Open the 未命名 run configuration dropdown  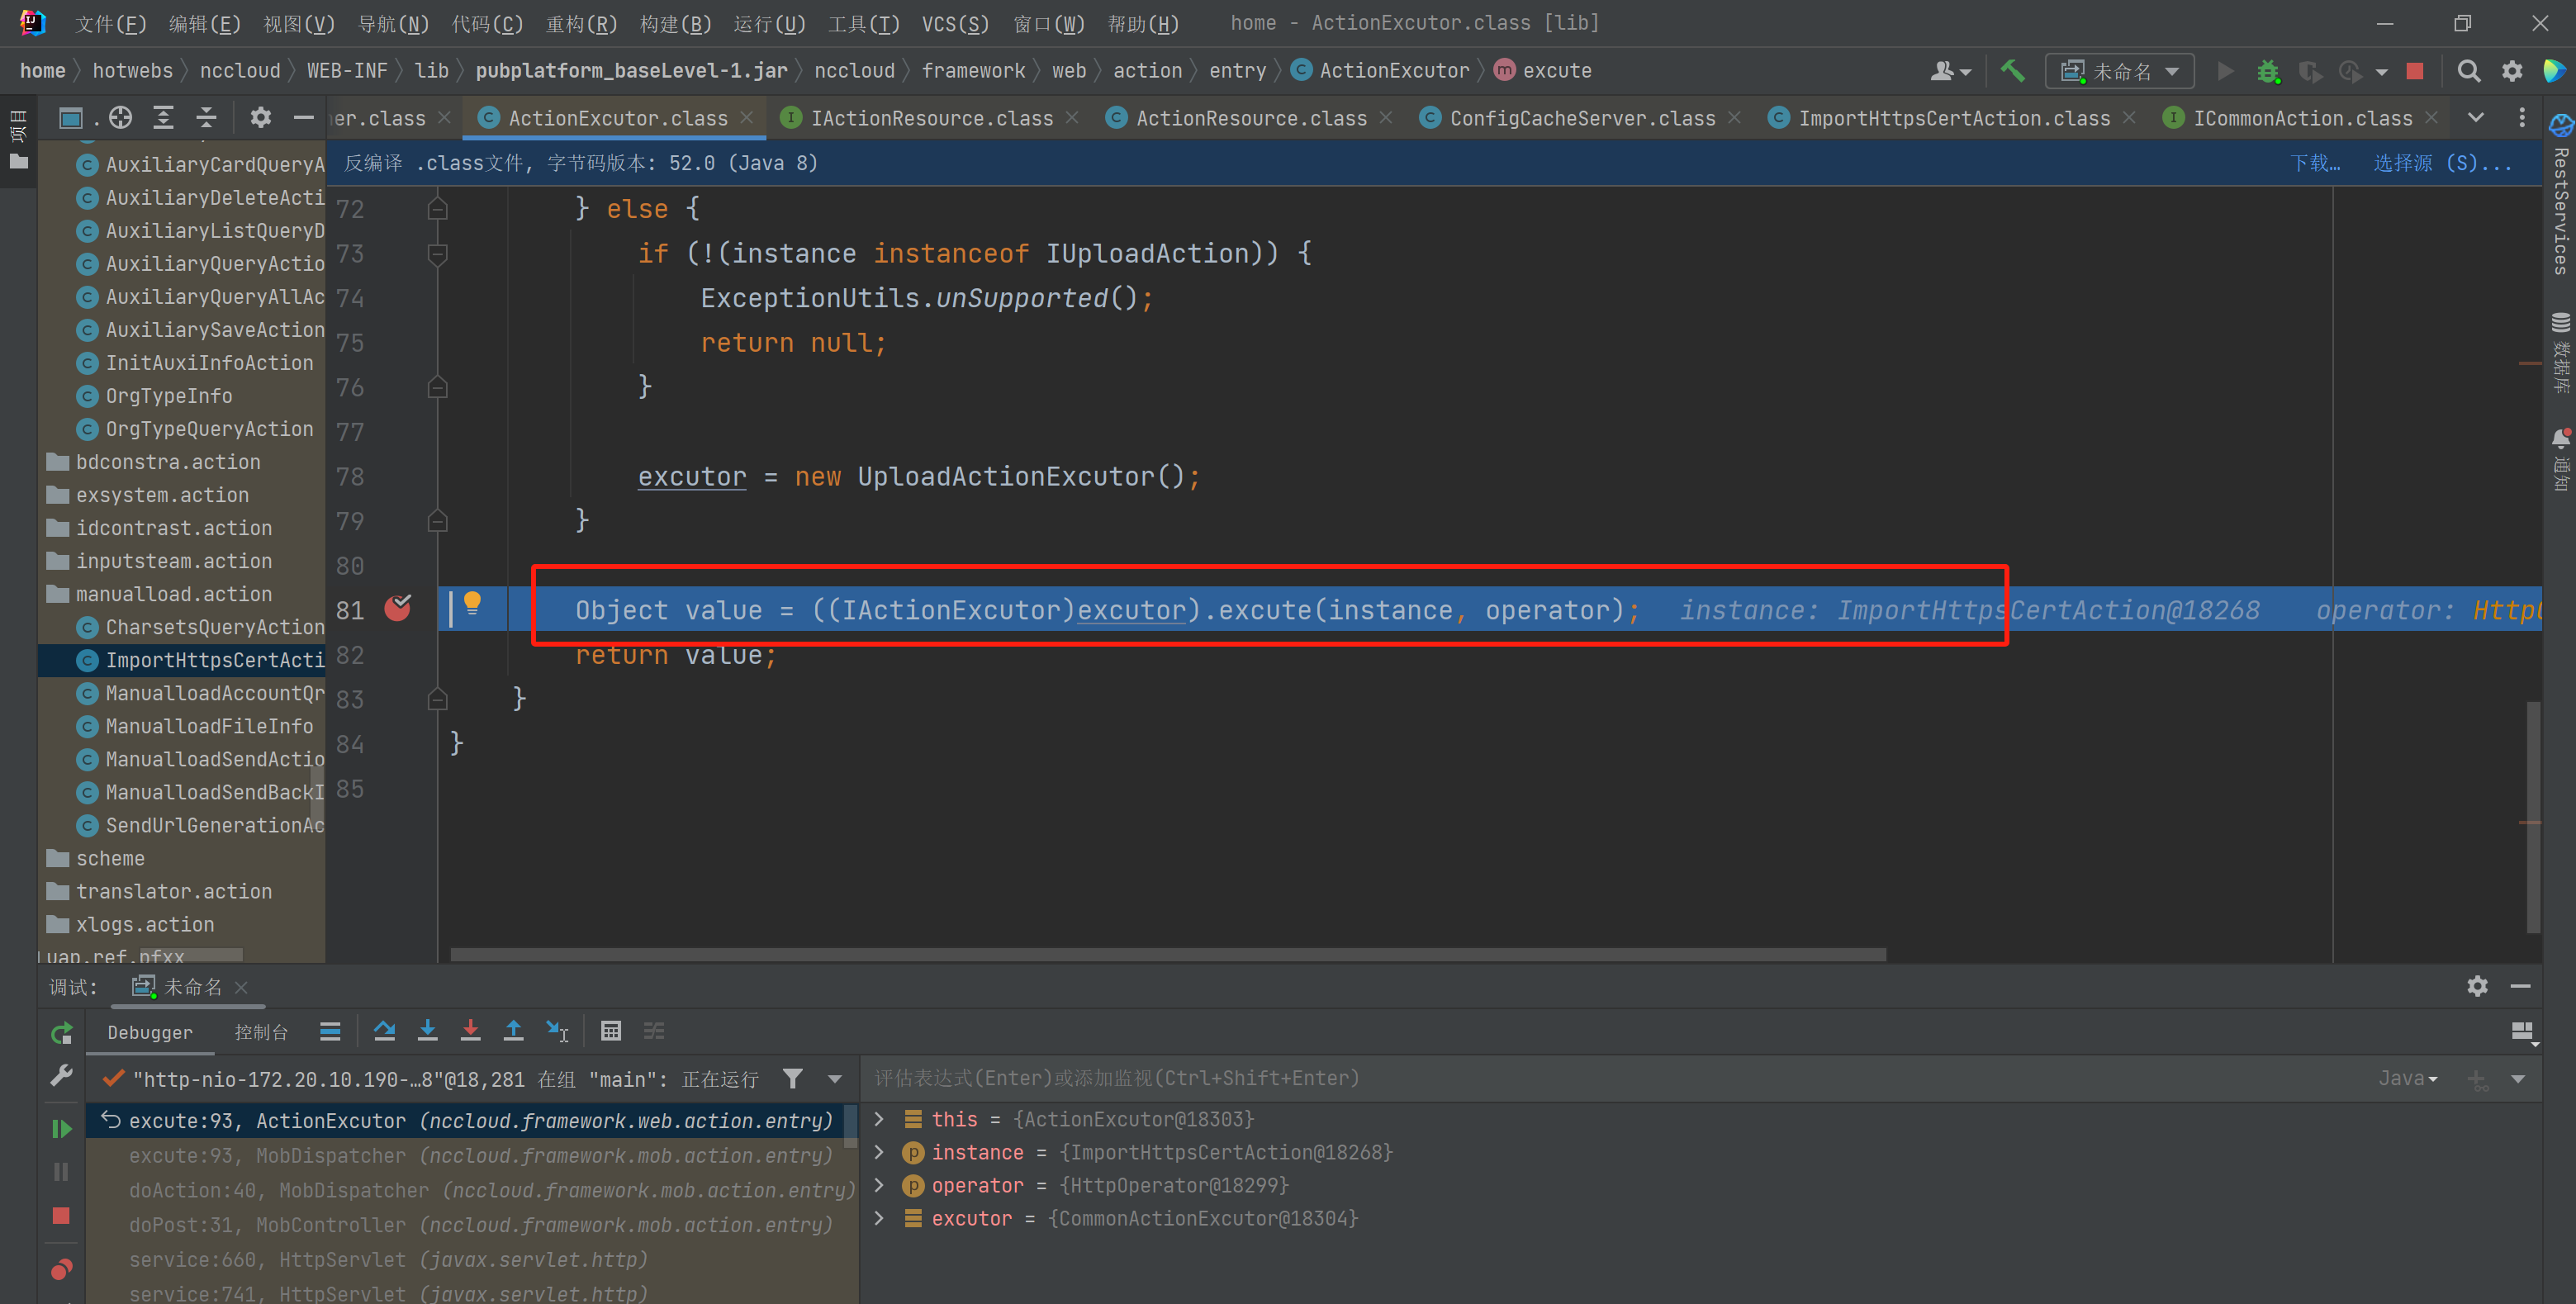2119,71
